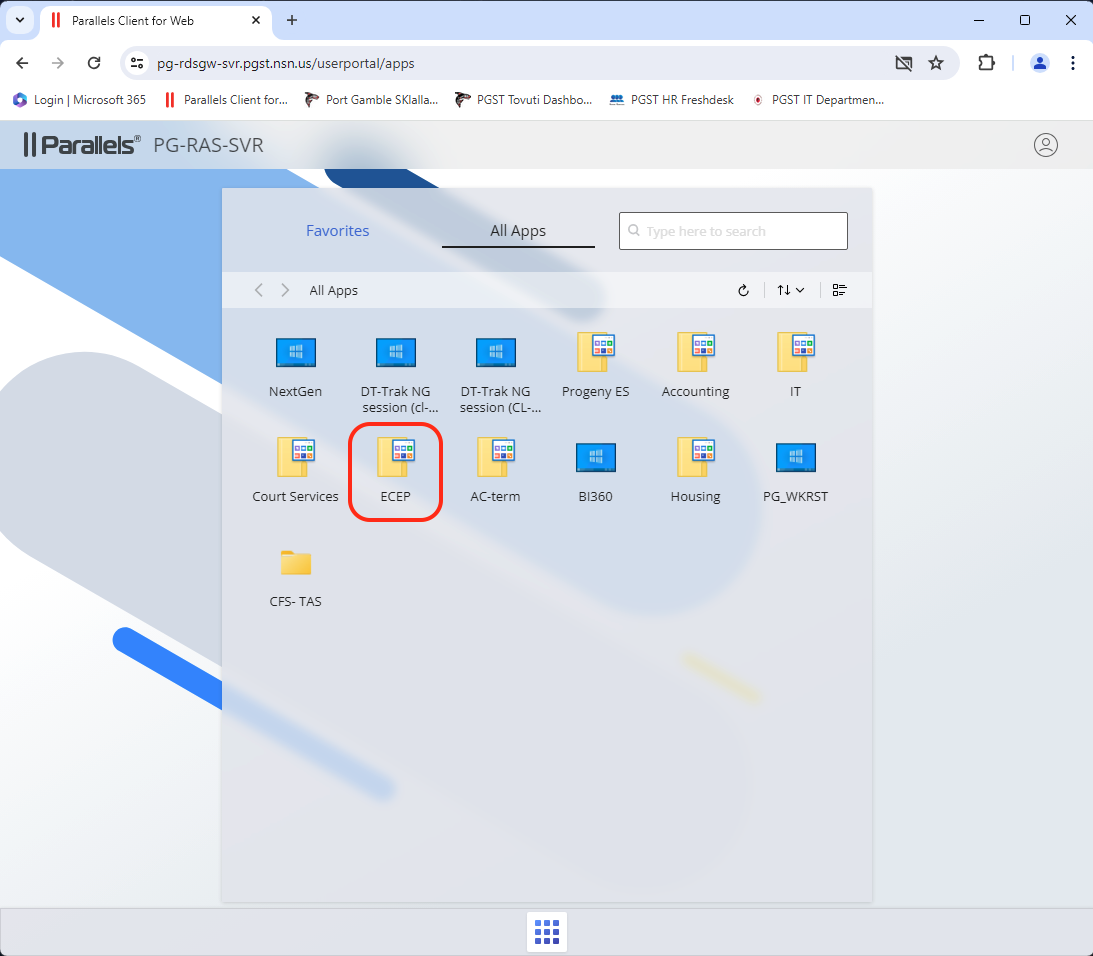Open the NextGen app
The image size is (1093, 956).
pos(296,365)
